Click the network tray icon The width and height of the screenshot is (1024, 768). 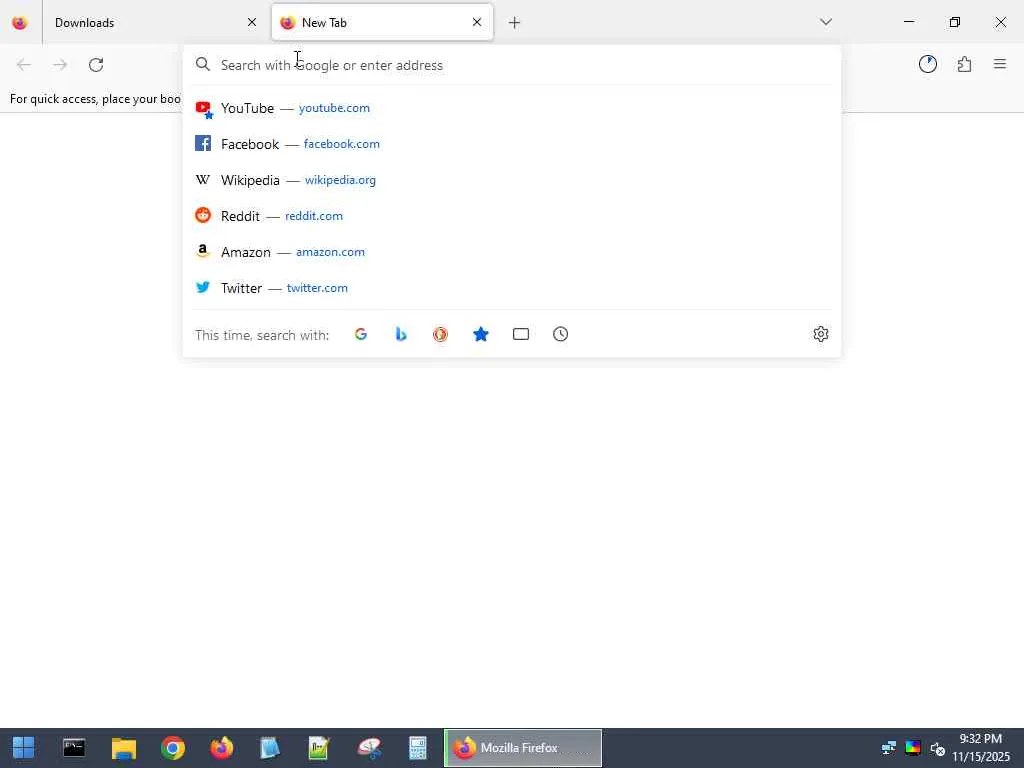point(888,748)
